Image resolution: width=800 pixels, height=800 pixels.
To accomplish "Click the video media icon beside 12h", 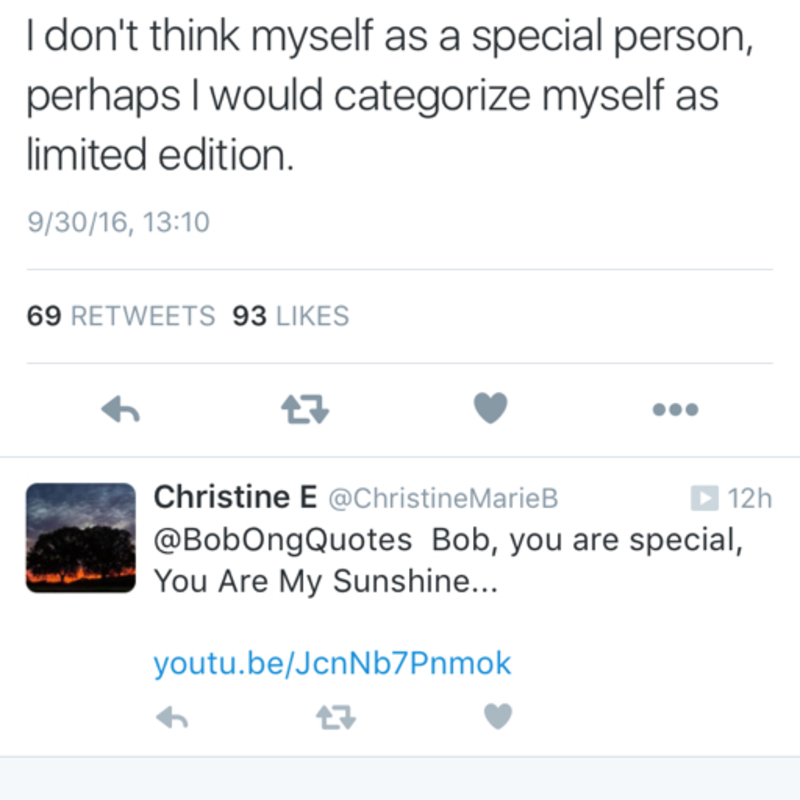I will pyautogui.click(x=705, y=497).
